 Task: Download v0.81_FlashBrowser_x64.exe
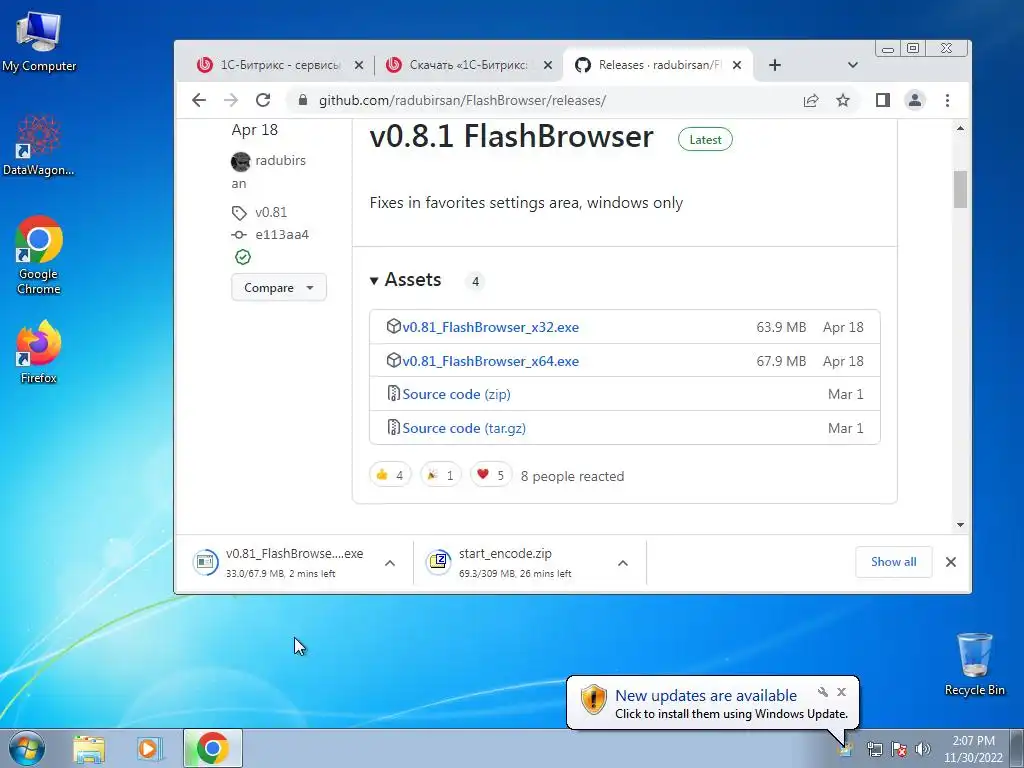(x=490, y=360)
